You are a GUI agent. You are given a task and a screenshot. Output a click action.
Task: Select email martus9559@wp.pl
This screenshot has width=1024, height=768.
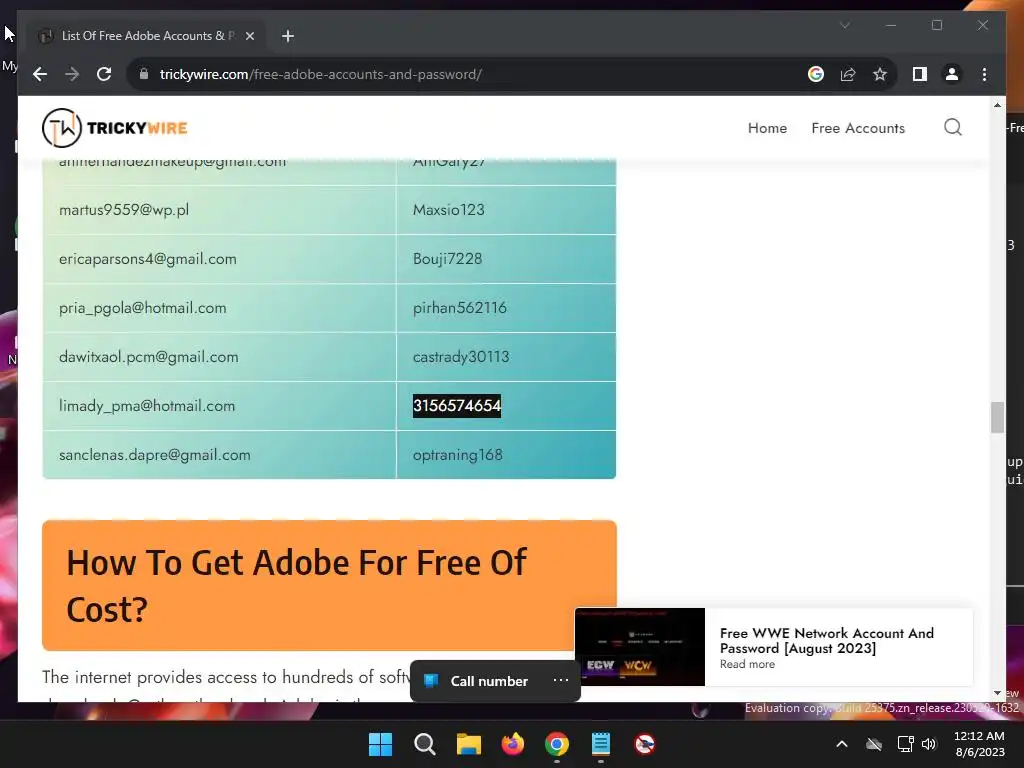click(124, 210)
